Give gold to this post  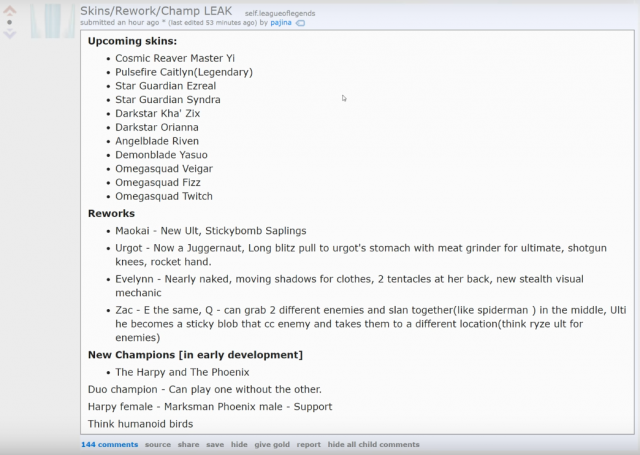coord(271,444)
